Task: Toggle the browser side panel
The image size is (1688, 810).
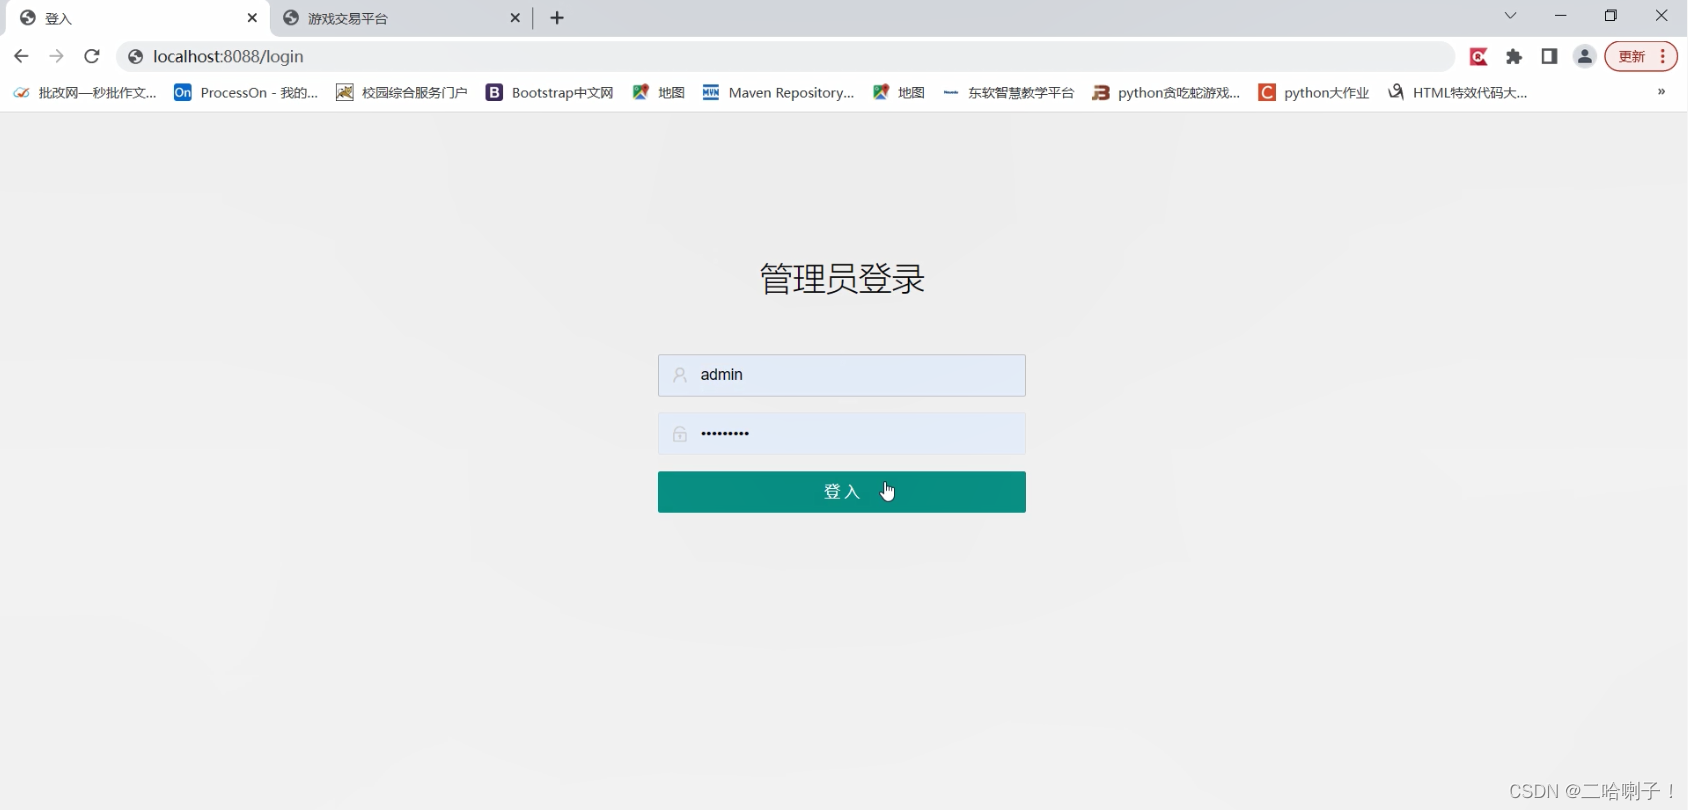Action: 1549,57
